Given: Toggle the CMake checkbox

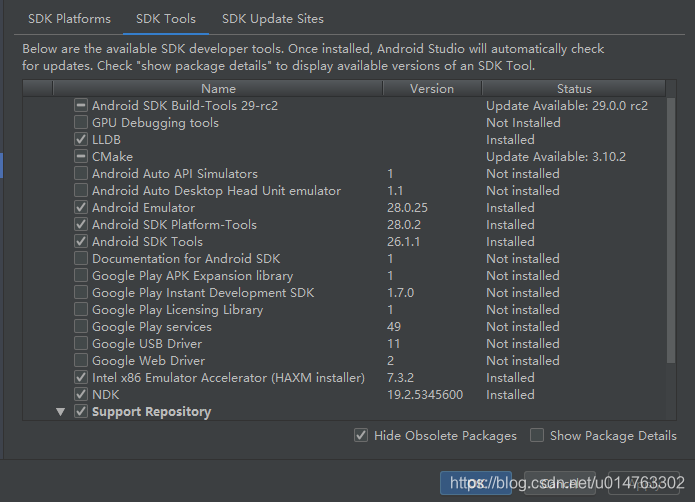Looking at the screenshot, I should coord(81,156).
